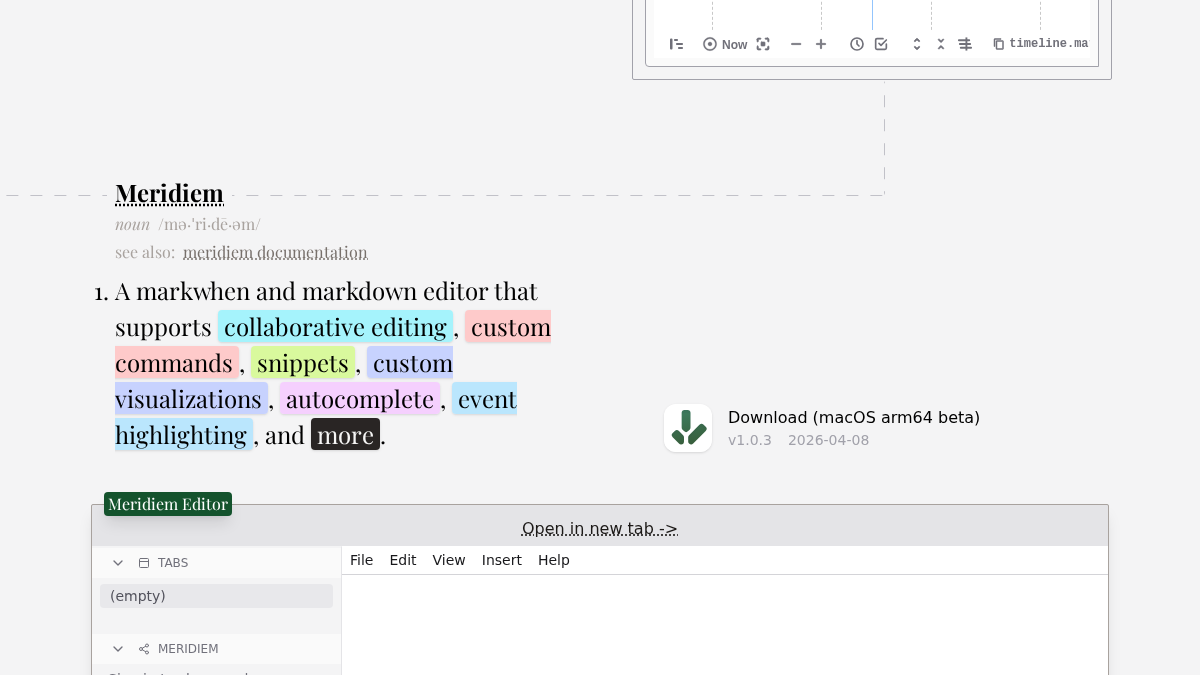This screenshot has height=675, width=1200.
Task: Click the Meridiem app logo icon
Action: [x=688, y=428]
